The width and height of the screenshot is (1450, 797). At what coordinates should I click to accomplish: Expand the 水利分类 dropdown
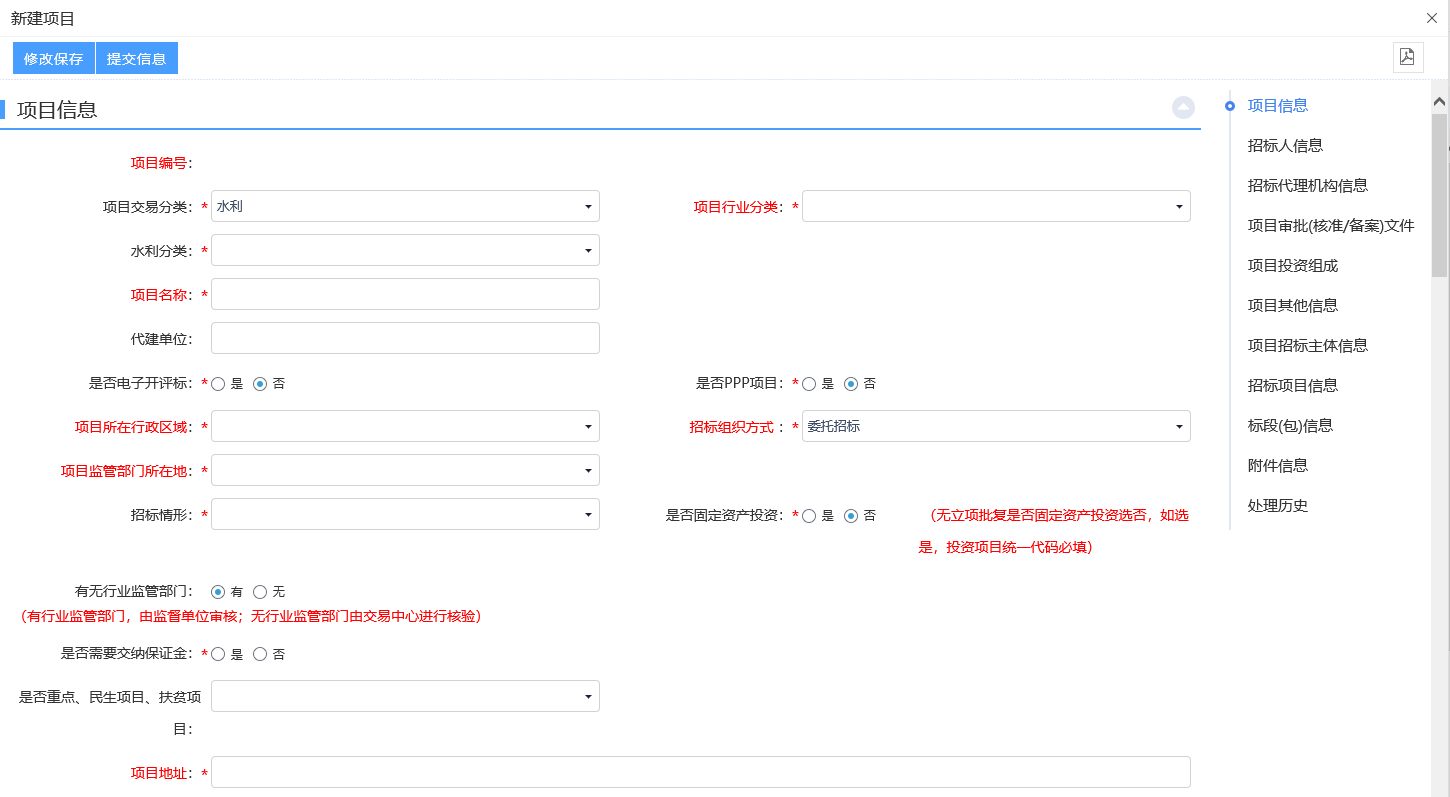pyautogui.click(x=405, y=250)
